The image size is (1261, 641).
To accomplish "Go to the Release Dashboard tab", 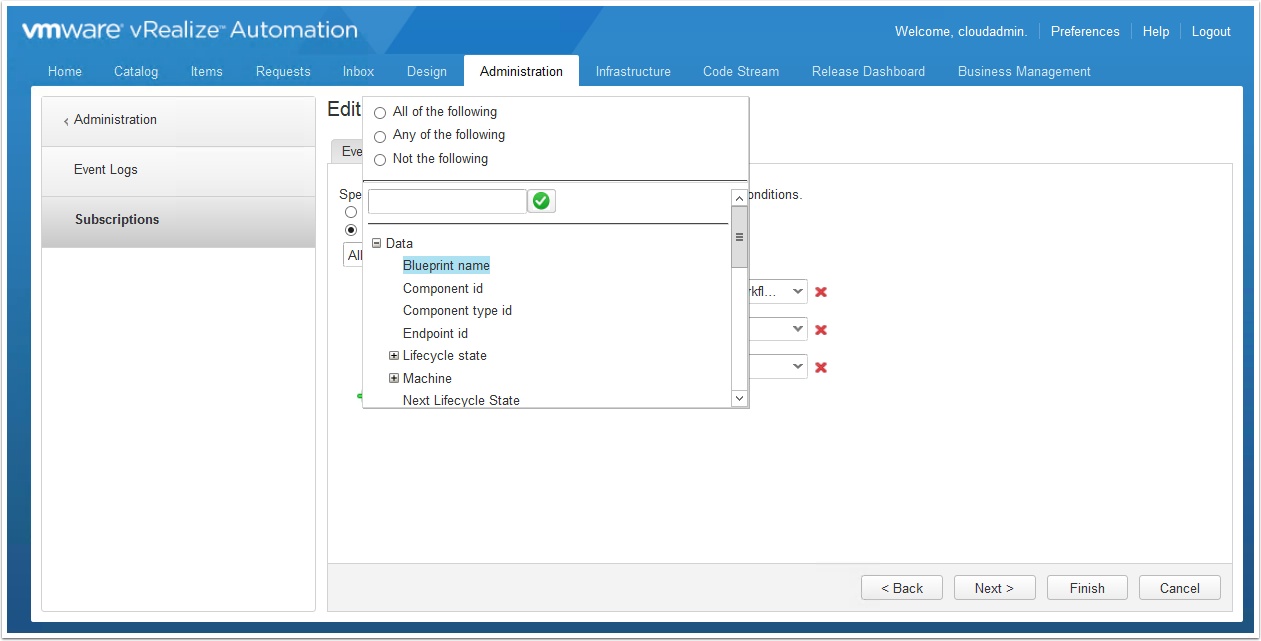I will click(868, 71).
